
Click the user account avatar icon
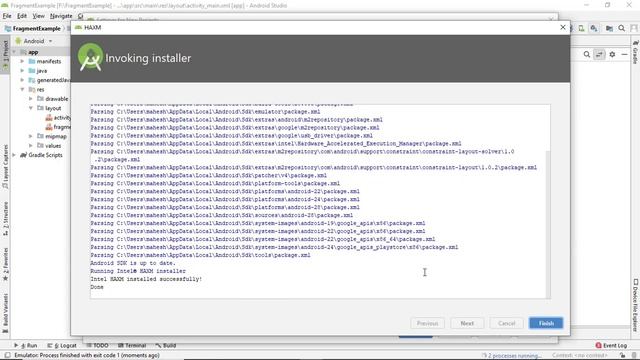pos(633,28)
